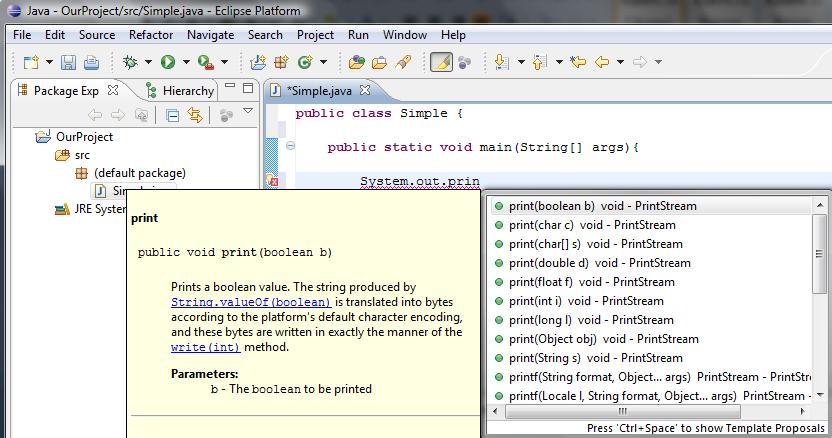The width and height of the screenshot is (832, 438).
Task: Switch to the Hierarchy tab
Action: coord(181,91)
